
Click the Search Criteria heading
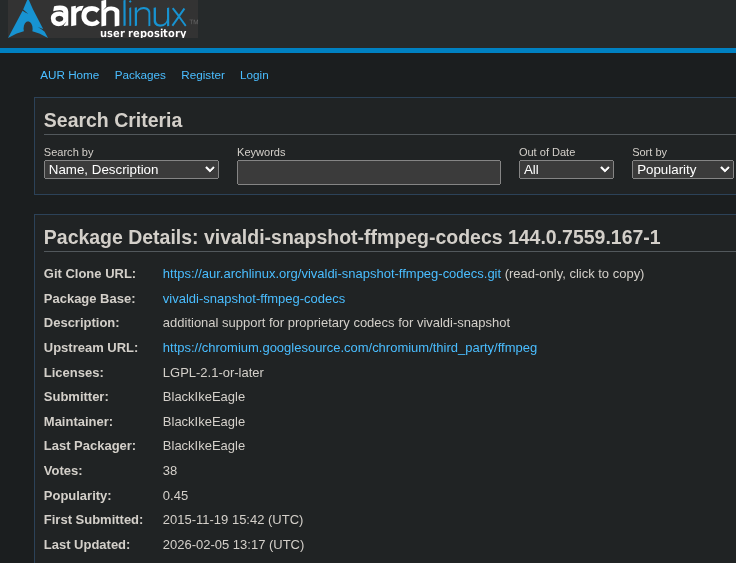pyautogui.click(x=113, y=121)
